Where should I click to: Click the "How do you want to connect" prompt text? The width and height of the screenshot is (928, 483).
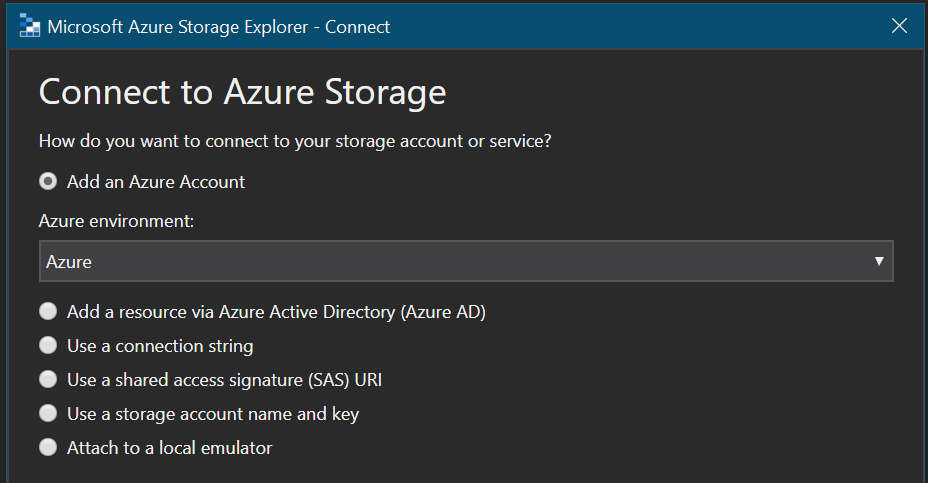295,141
